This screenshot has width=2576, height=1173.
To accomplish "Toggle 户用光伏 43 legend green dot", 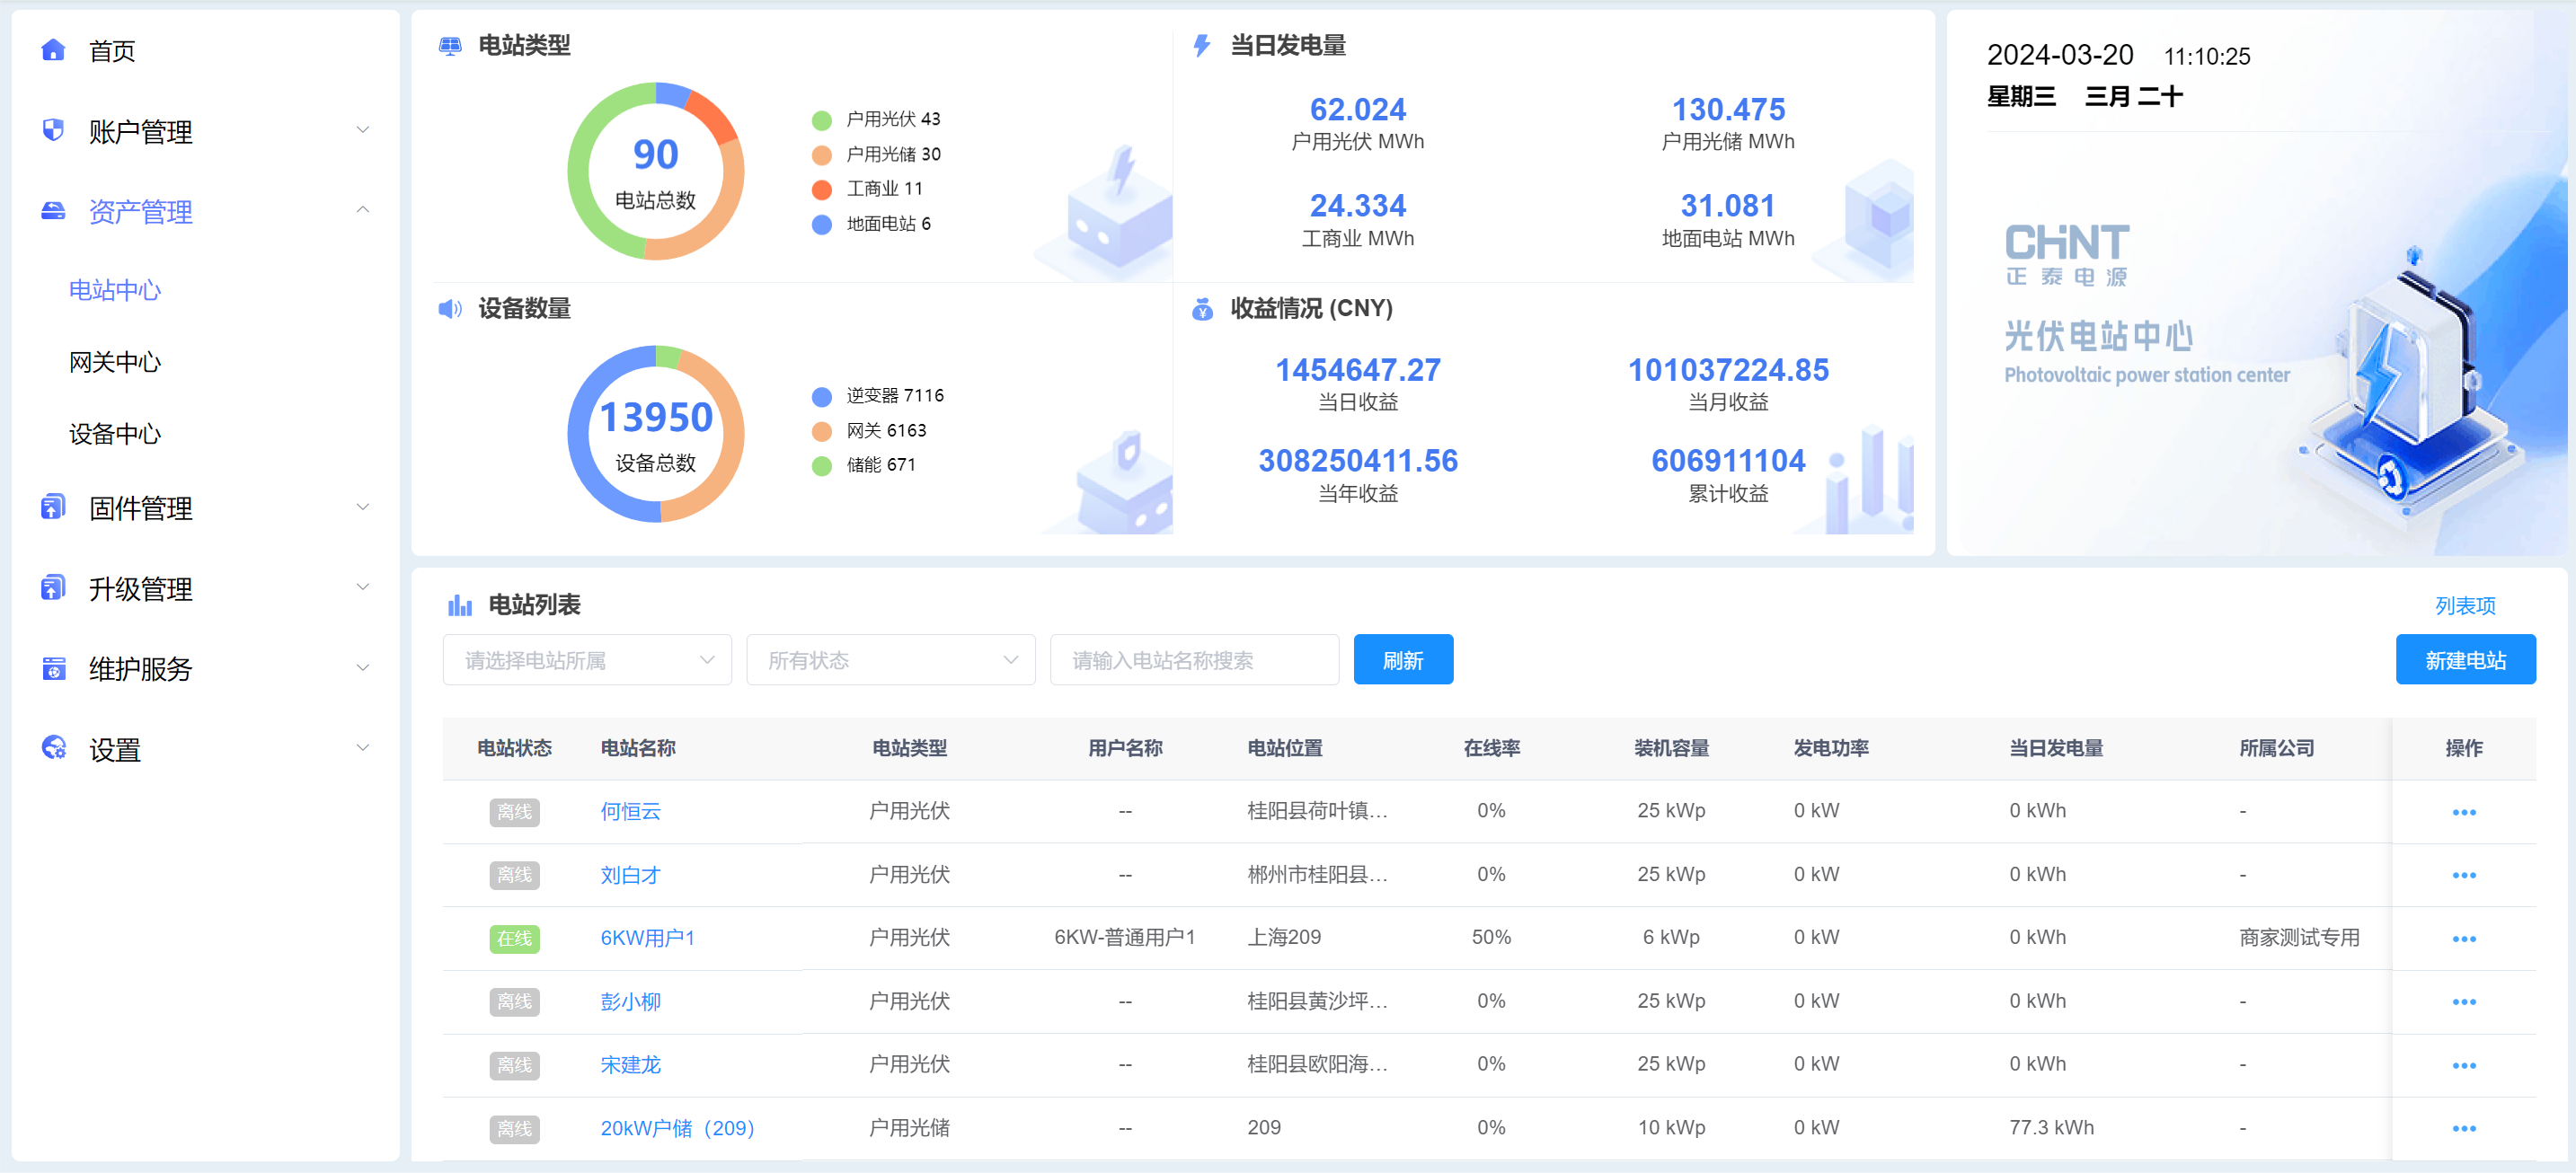I will click(x=822, y=120).
